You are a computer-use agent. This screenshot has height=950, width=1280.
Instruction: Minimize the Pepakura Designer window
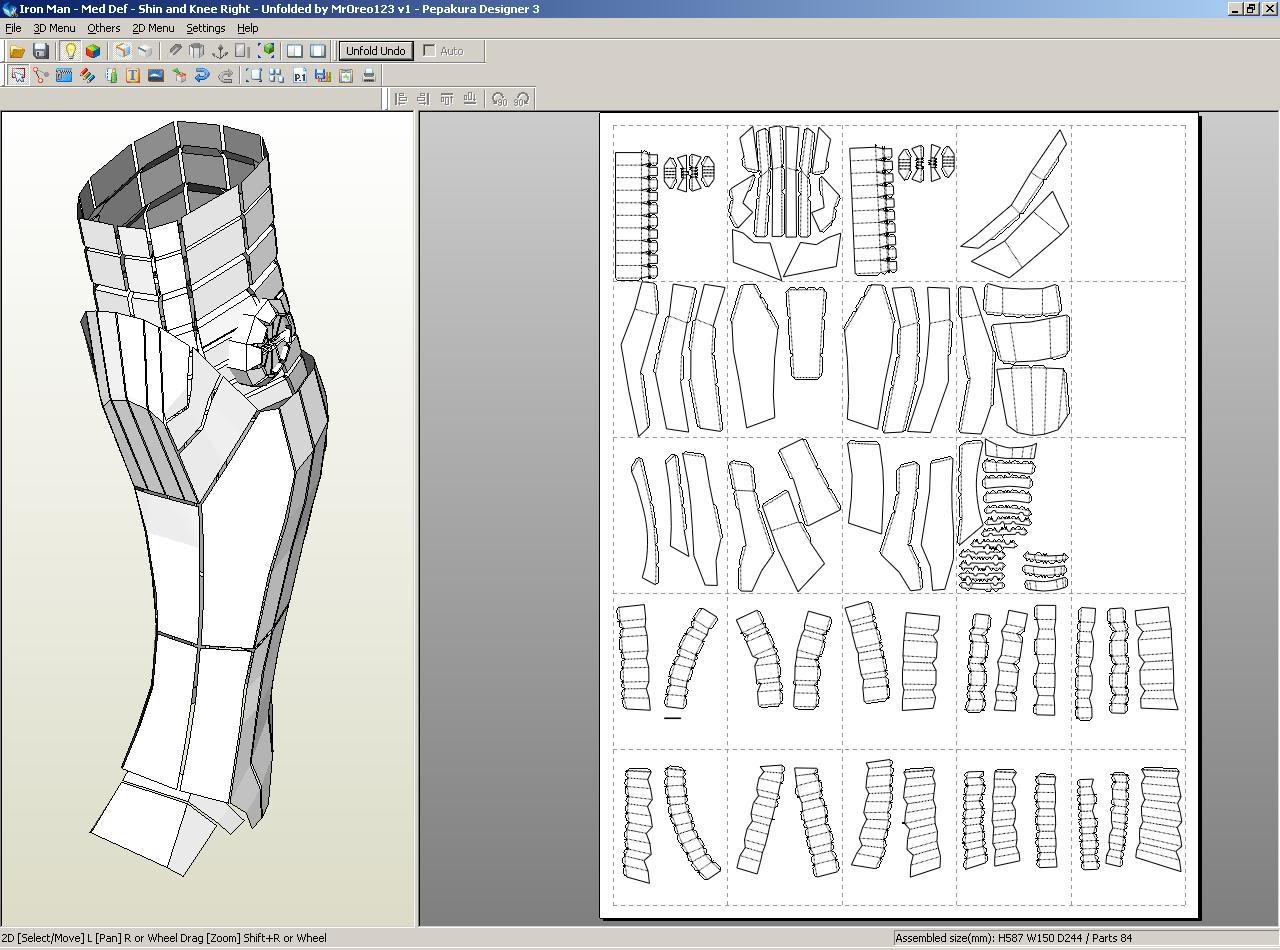click(1235, 8)
